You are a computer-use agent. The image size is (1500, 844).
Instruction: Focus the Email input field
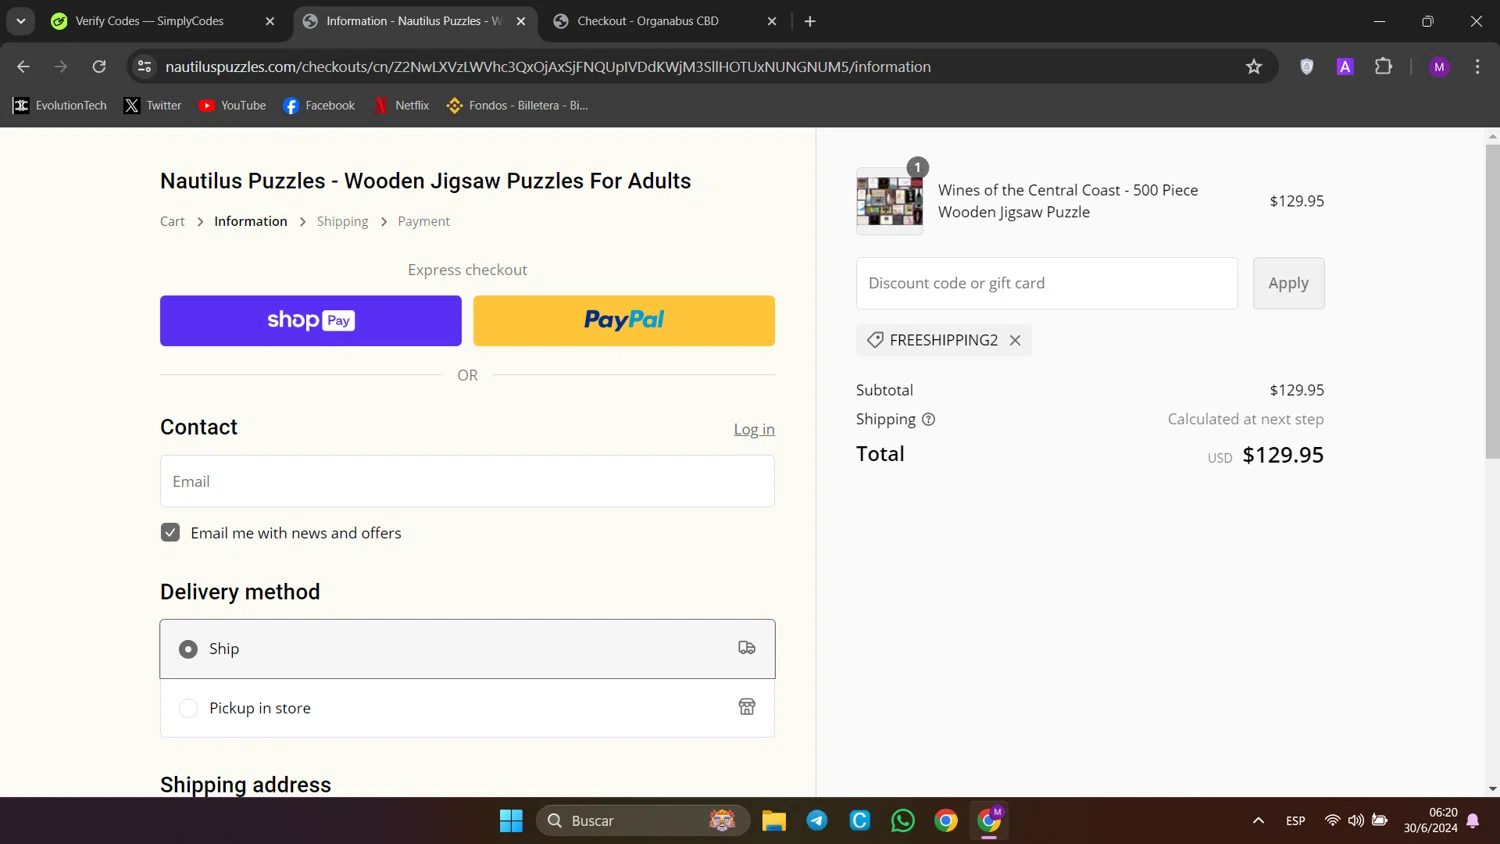tap(467, 481)
